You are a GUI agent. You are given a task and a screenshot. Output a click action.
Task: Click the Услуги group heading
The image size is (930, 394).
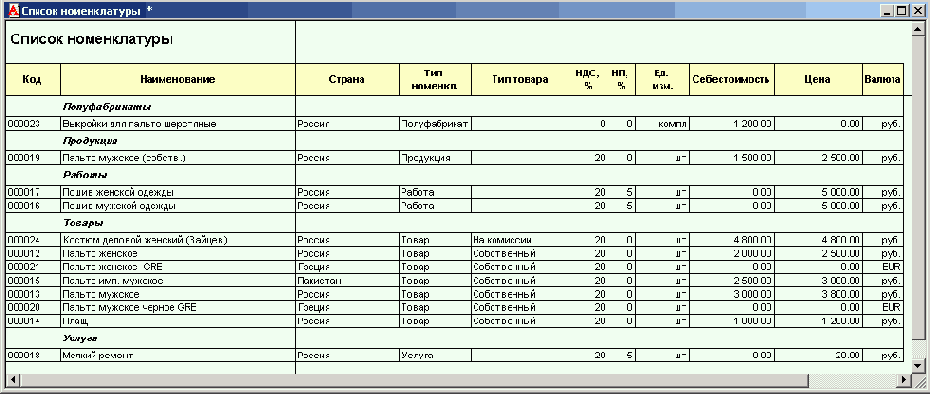point(79,338)
